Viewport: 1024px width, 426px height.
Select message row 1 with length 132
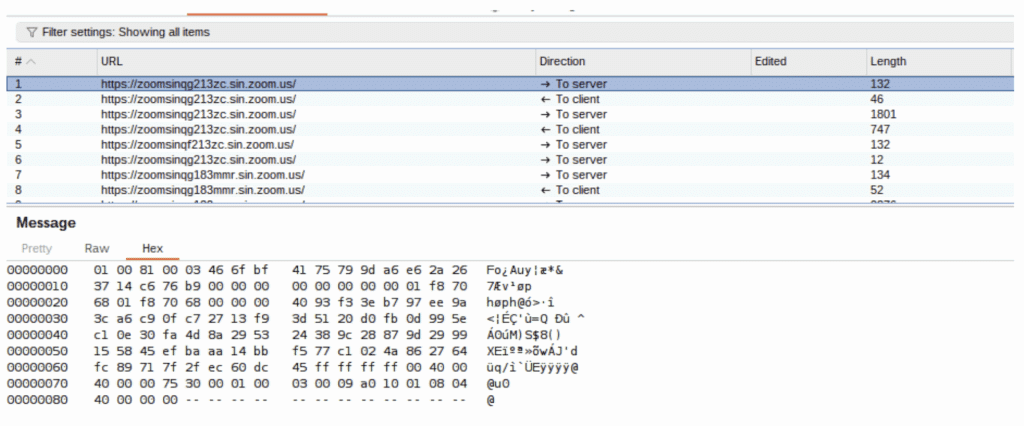[x=509, y=84]
